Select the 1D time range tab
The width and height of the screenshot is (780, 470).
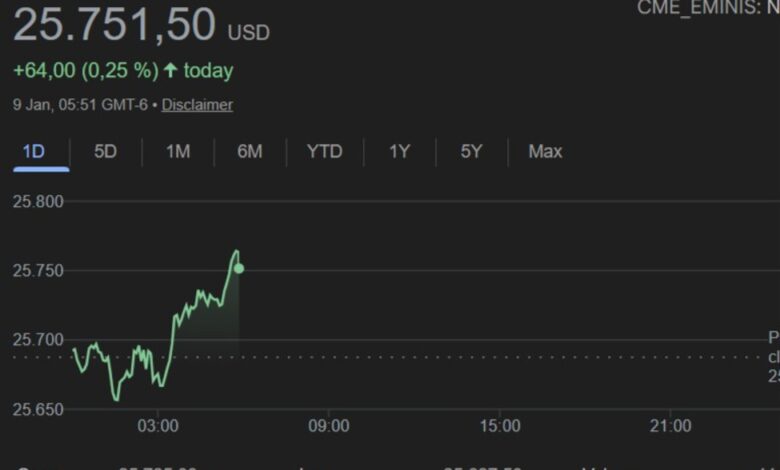point(34,152)
